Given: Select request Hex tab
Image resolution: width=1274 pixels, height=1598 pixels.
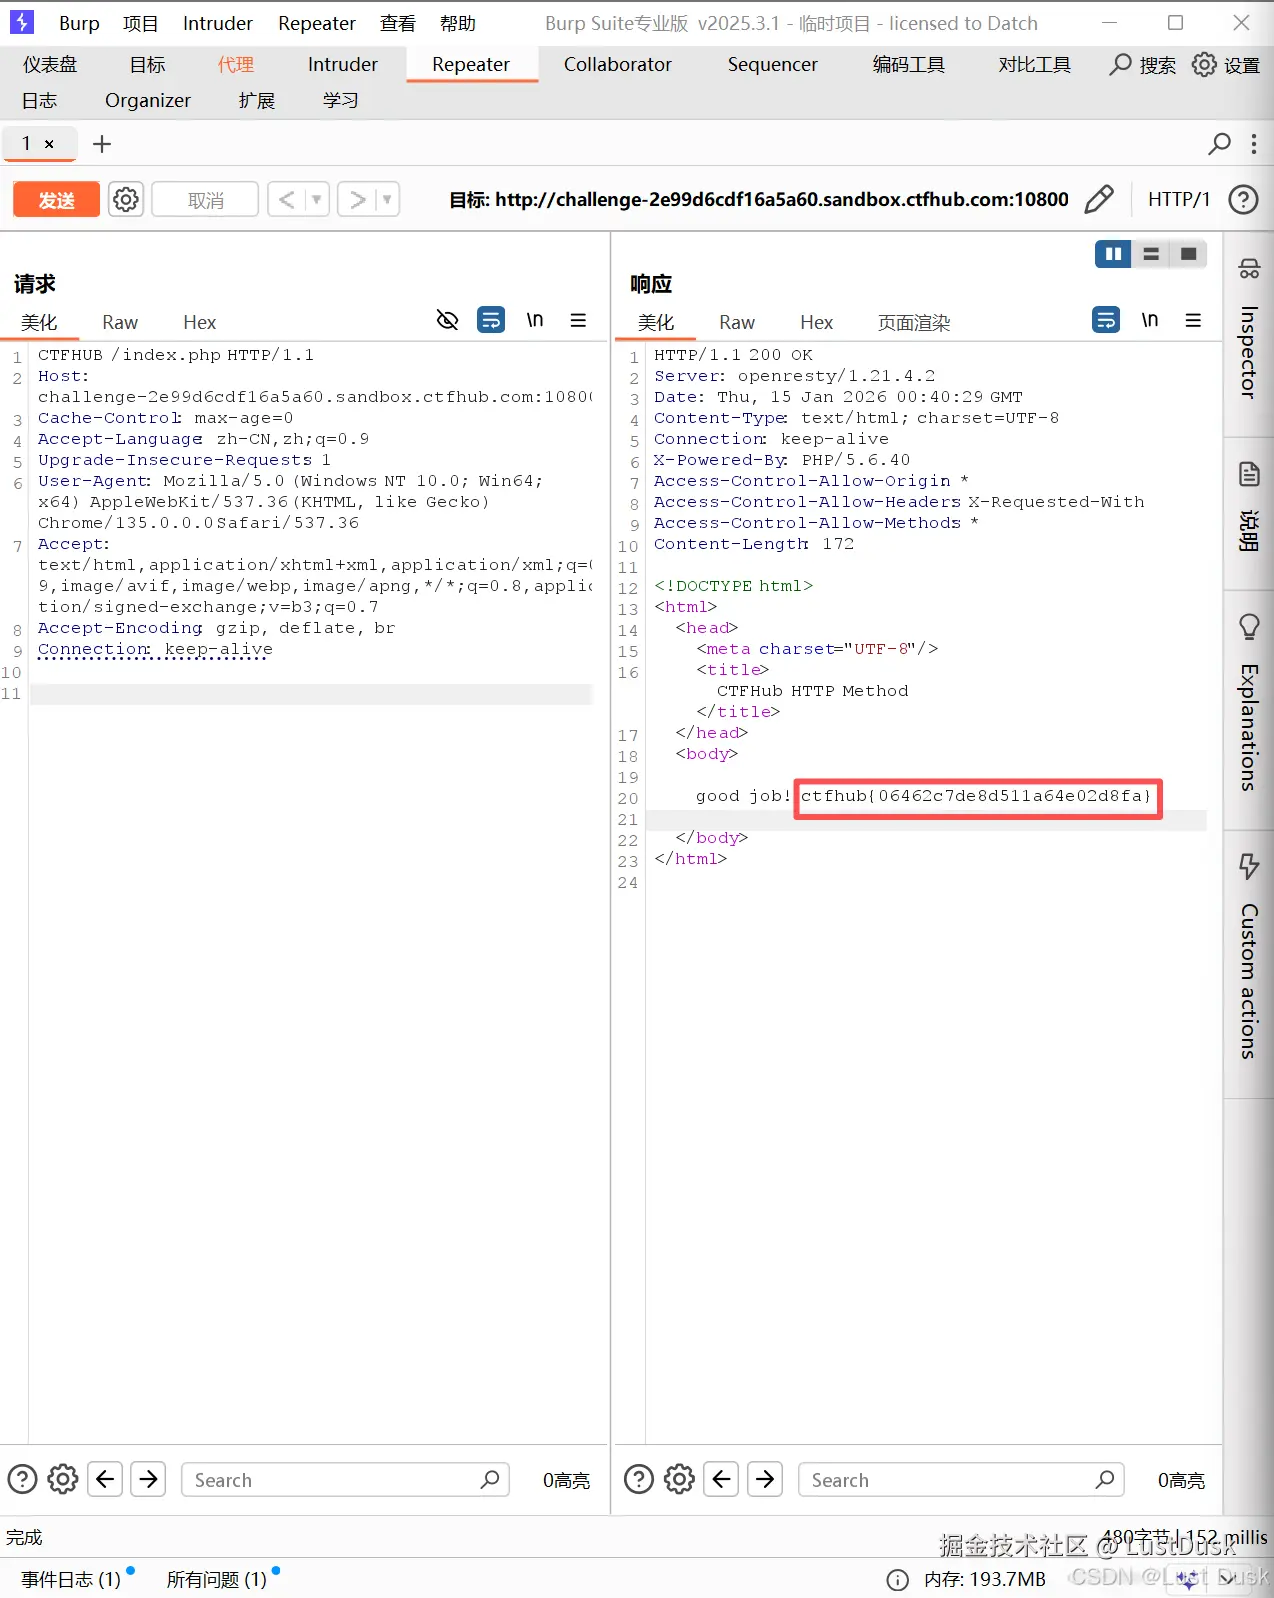Looking at the screenshot, I should (x=200, y=322).
